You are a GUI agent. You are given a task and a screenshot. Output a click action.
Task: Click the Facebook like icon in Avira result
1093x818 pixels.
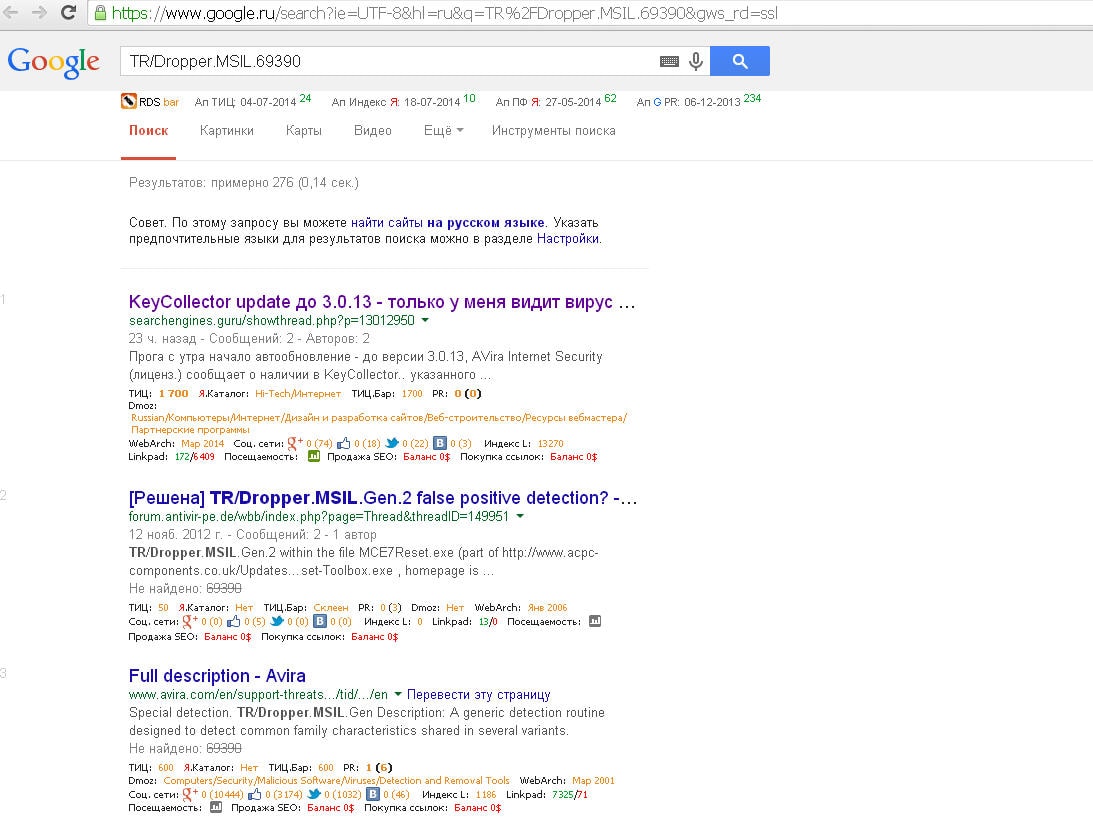(254, 794)
